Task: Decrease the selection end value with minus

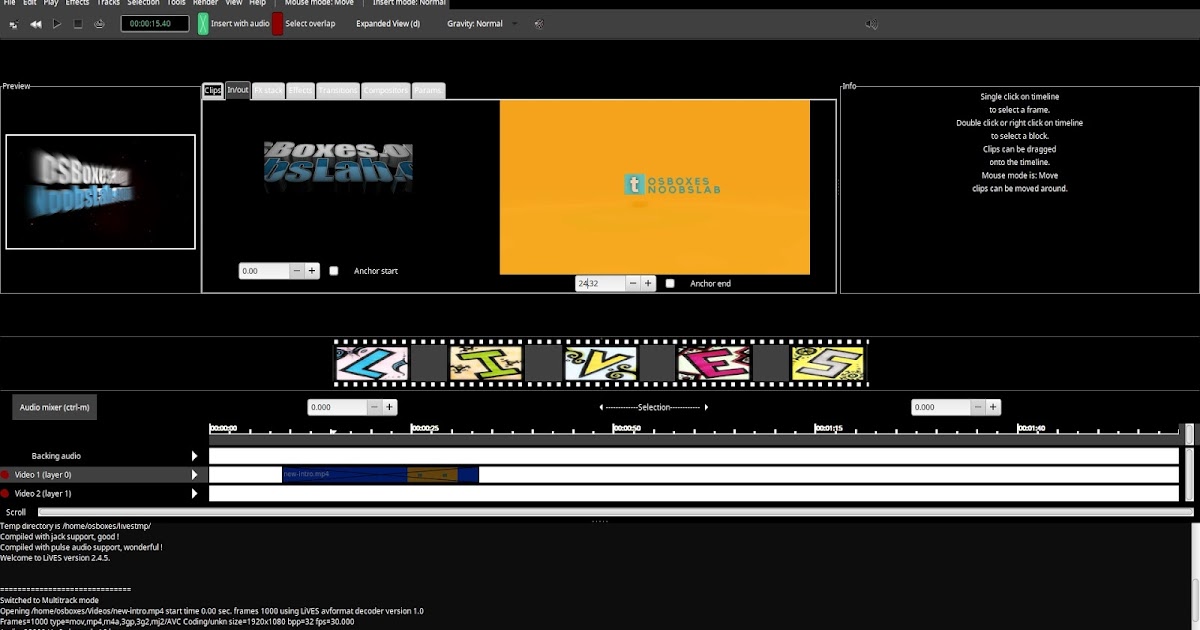Action: pos(978,407)
